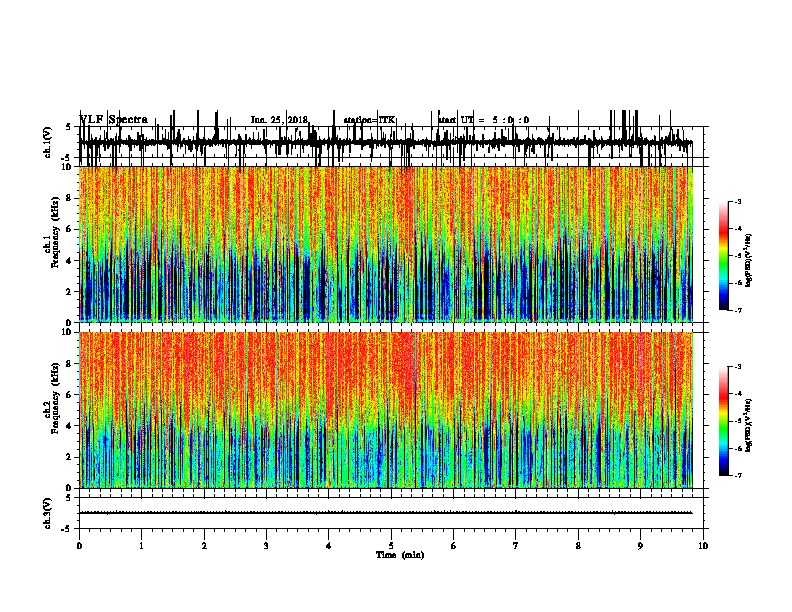Click the ch.3 flat voltage trace

[386, 513]
